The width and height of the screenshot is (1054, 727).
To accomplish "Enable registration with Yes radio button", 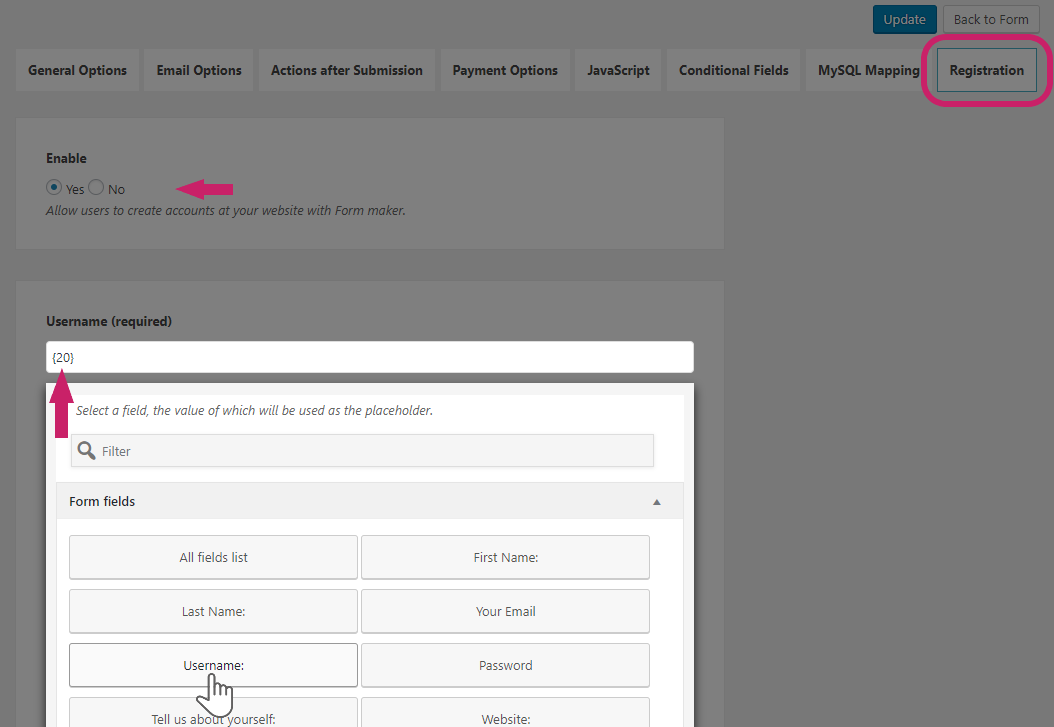I will pos(54,187).
